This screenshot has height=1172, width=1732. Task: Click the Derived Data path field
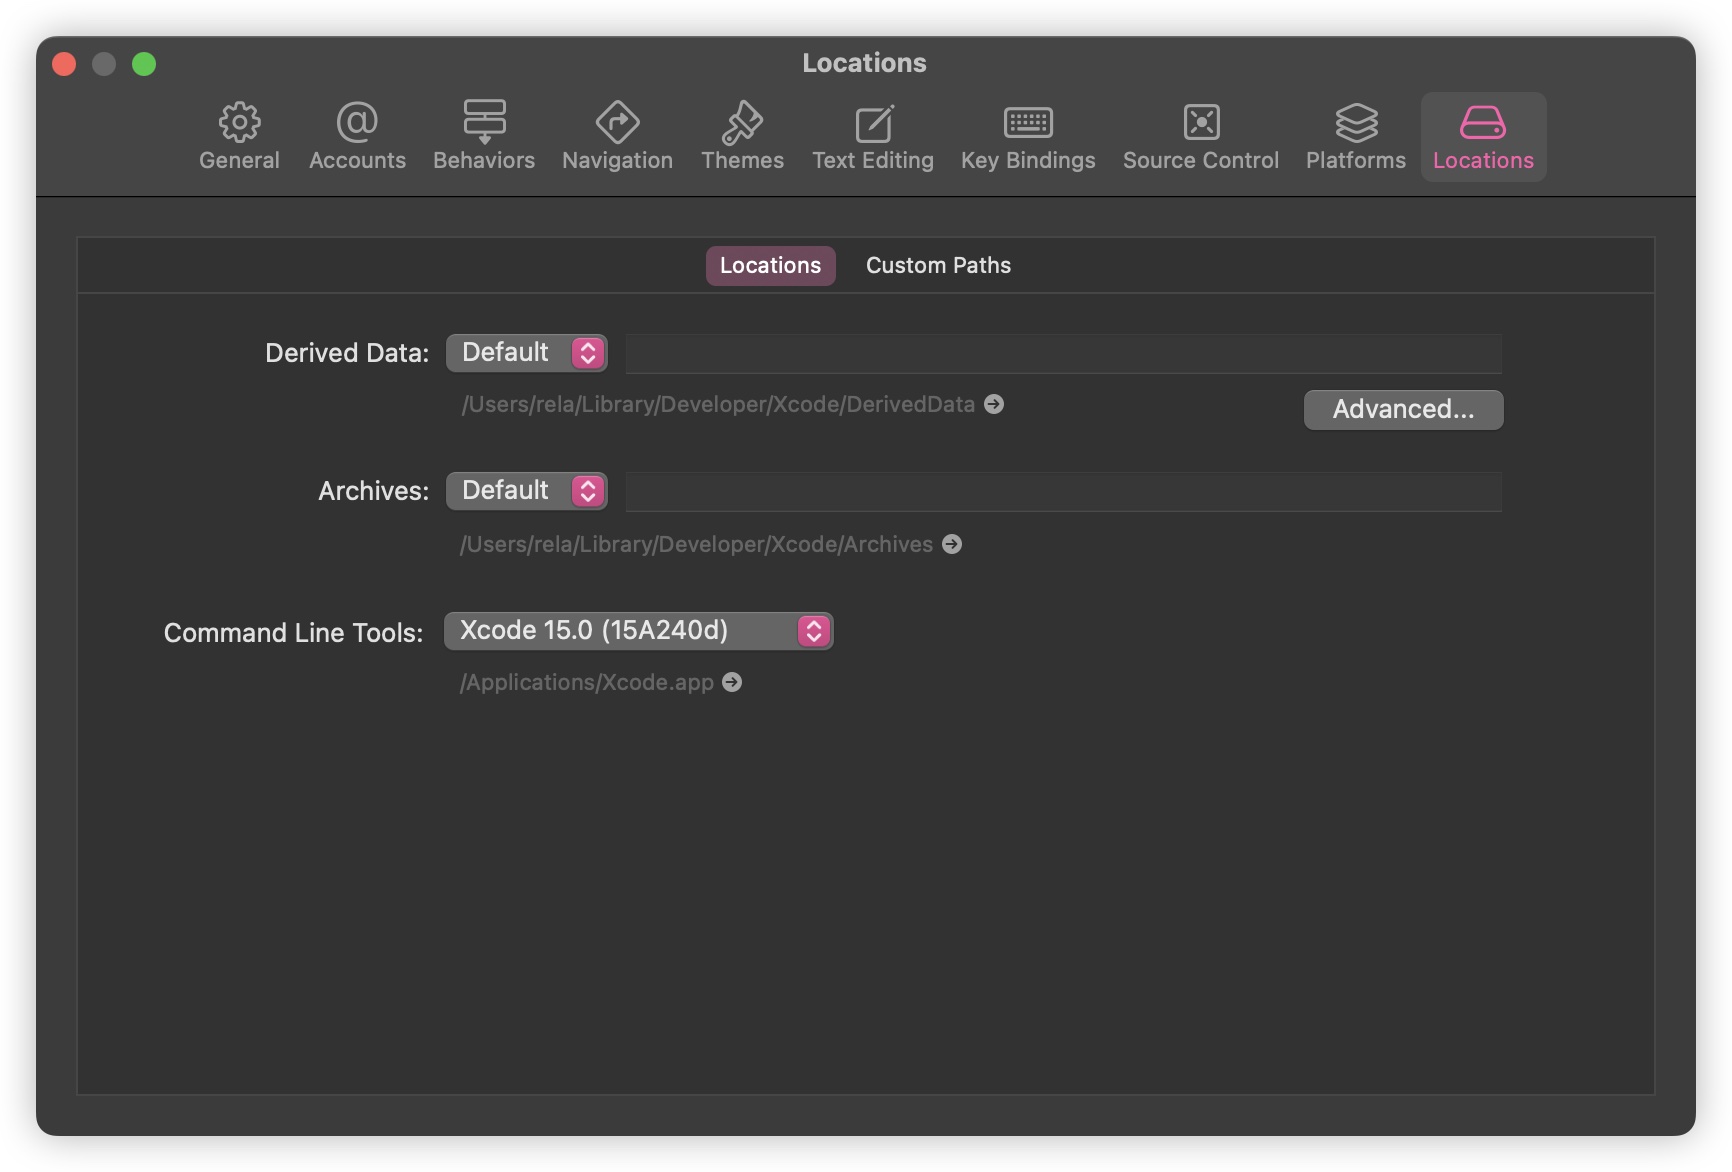click(1064, 353)
